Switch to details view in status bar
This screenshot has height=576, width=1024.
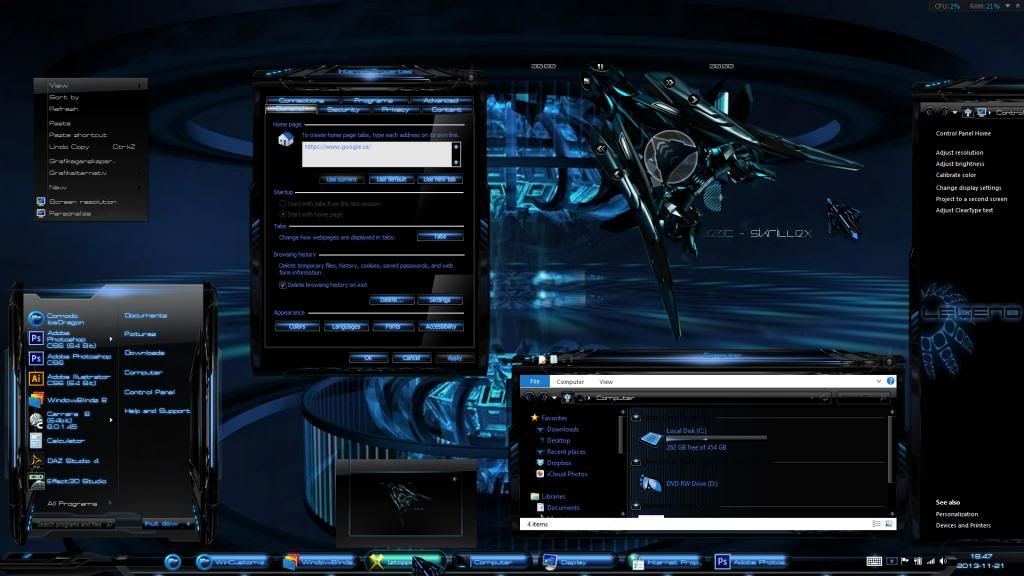[876, 524]
